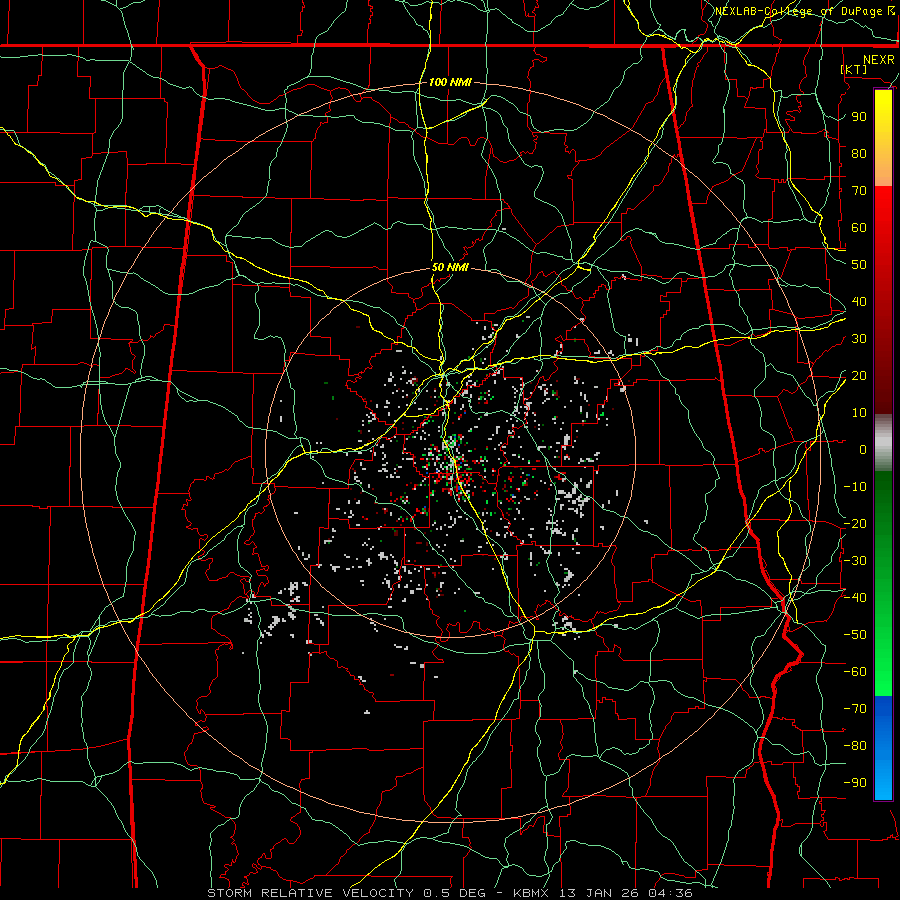Click the blue bottom segment of color bar

883,747
